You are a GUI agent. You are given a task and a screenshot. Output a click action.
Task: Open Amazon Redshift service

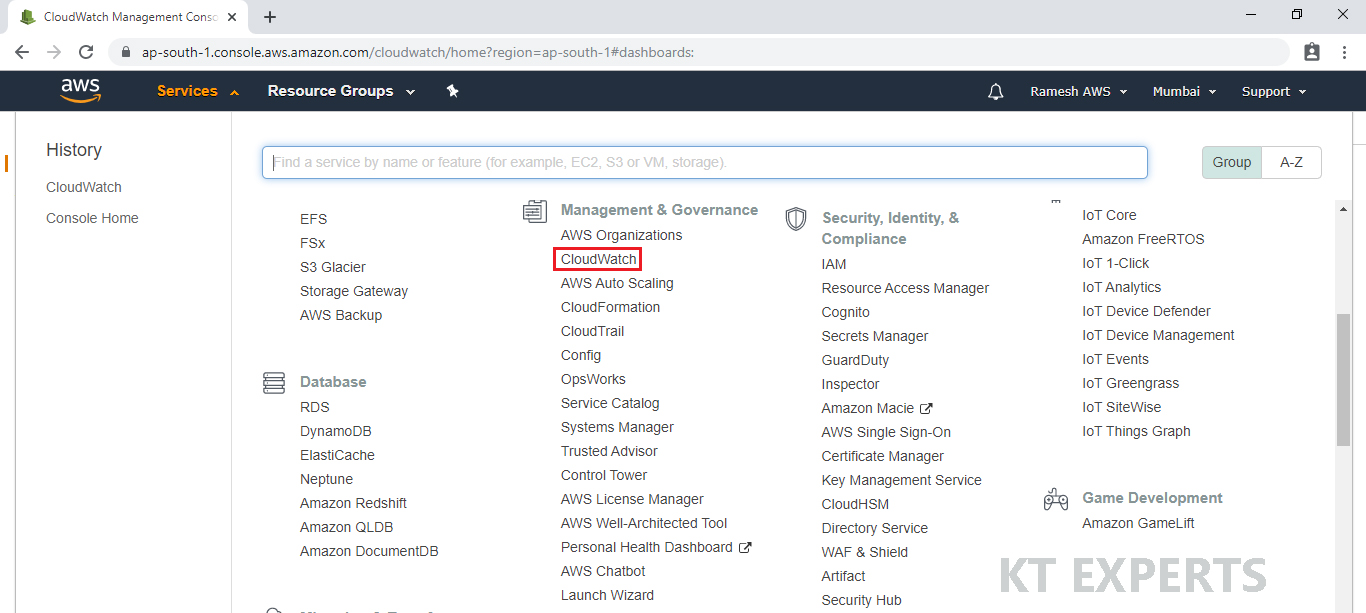[x=353, y=503]
